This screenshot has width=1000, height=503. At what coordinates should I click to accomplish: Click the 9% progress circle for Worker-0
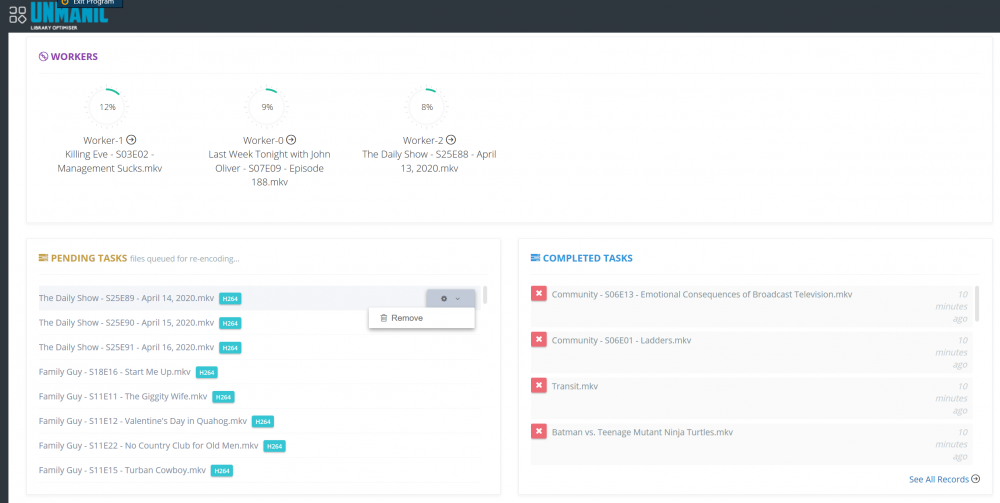267,107
